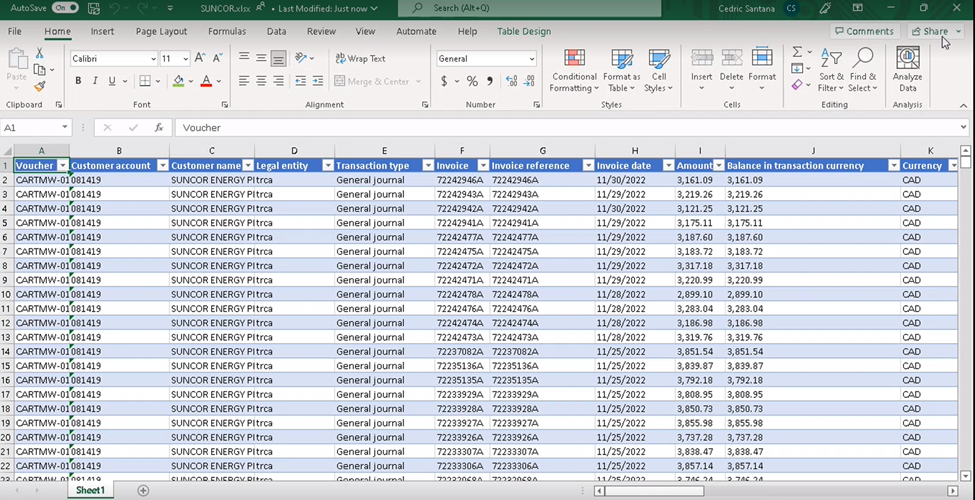Image resolution: width=975 pixels, height=500 pixels.
Task: Toggle the AutoSave switch
Action: click(65, 8)
